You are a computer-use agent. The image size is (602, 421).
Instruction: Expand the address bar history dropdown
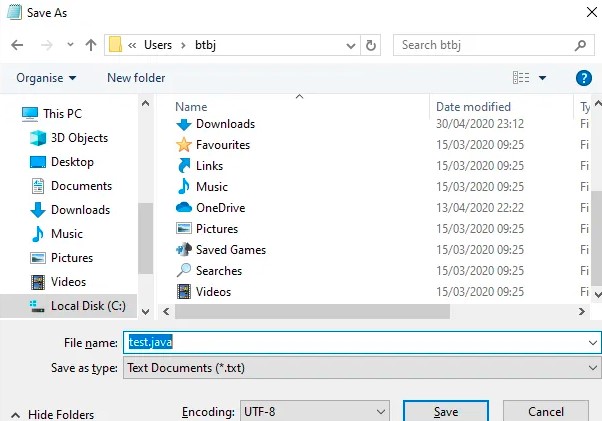[x=351, y=46]
